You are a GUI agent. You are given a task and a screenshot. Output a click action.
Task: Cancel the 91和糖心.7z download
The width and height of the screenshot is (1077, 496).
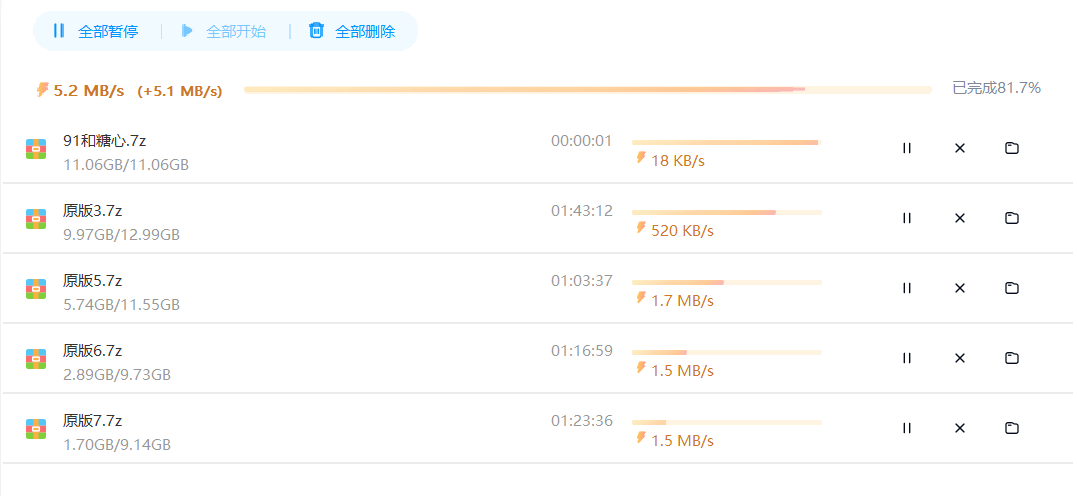click(960, 148)
